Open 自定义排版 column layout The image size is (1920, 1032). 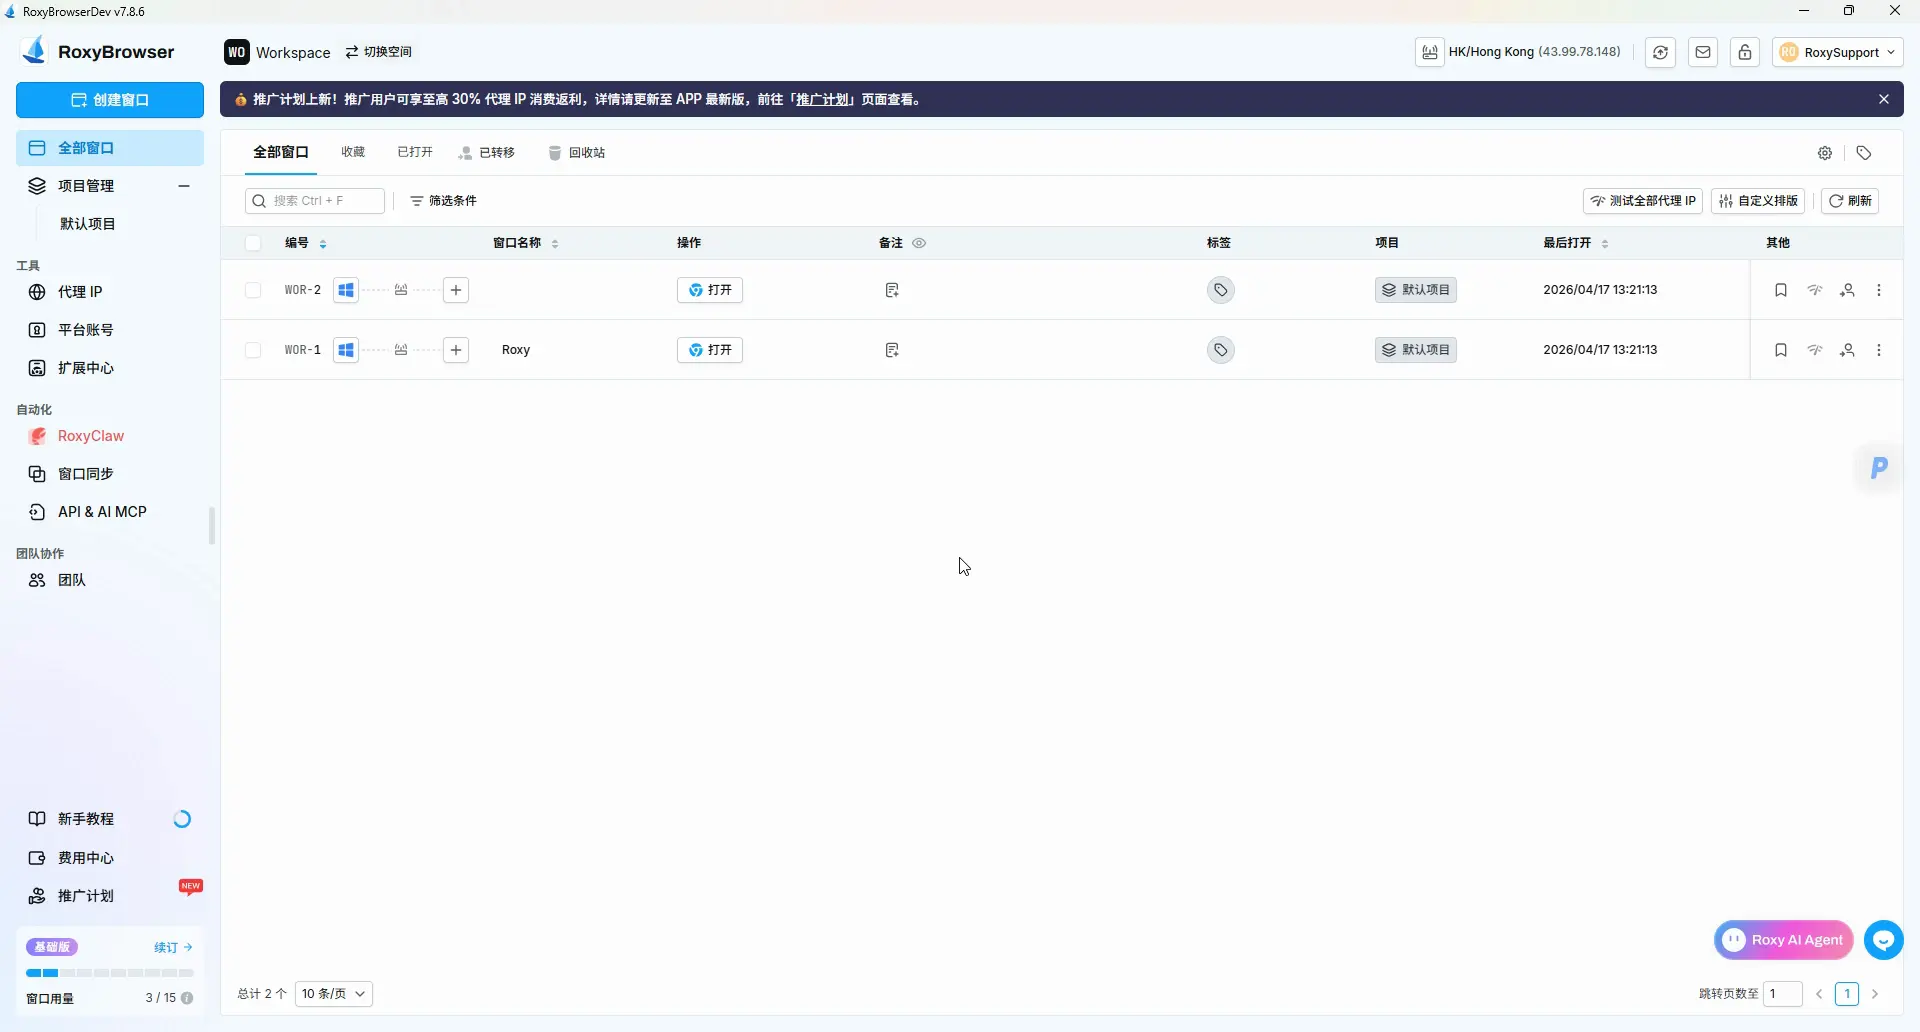point(1758,201)
